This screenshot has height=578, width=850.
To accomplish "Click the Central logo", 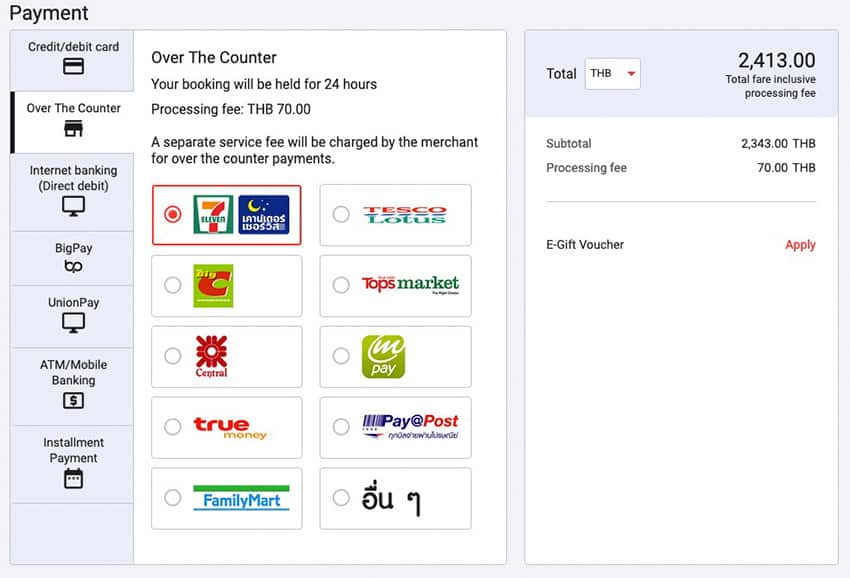I will [x=211, y=356].
